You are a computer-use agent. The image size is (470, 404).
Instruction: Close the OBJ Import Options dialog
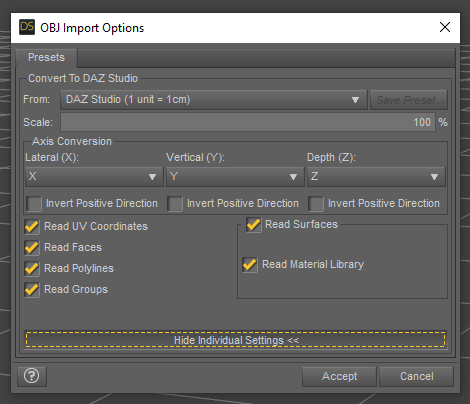click(x=445, y=27)
